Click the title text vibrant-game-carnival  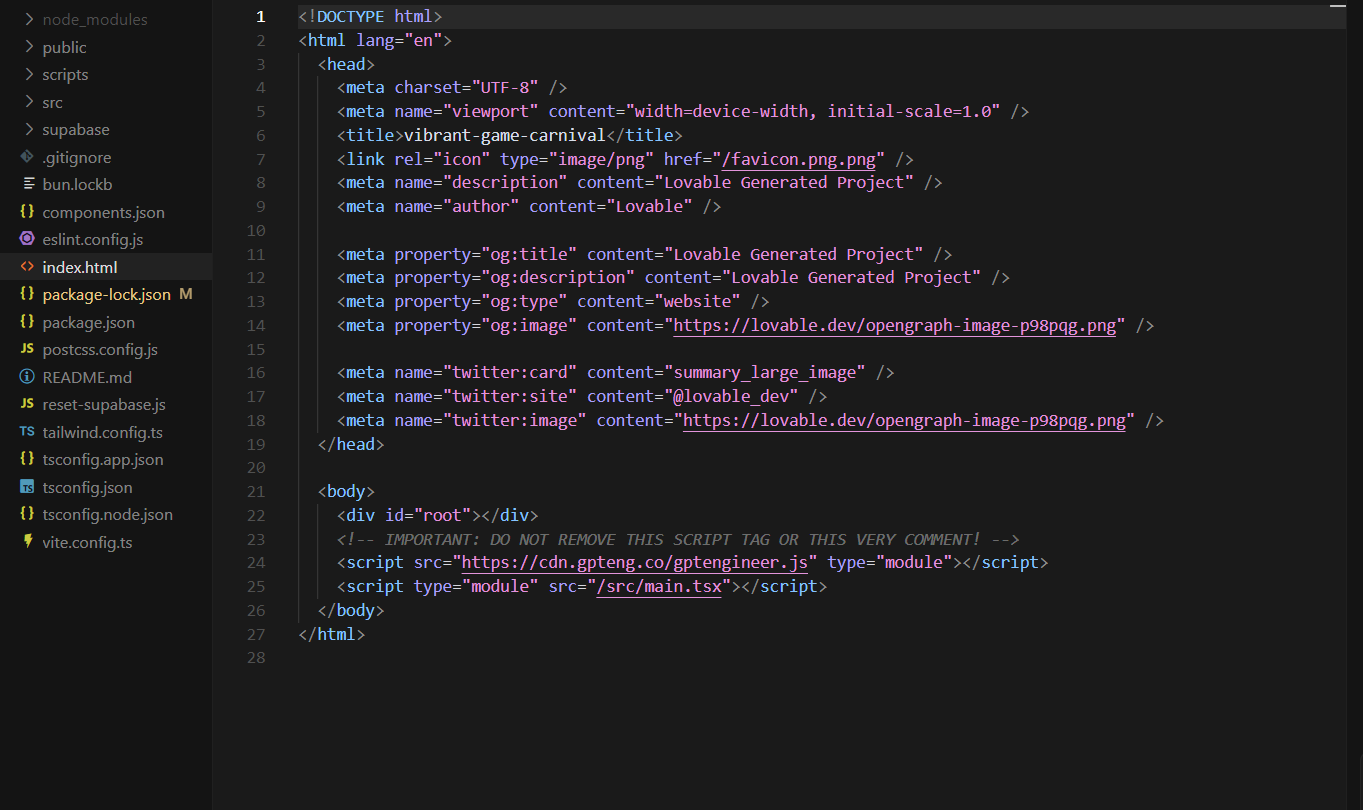pos(505,135)
